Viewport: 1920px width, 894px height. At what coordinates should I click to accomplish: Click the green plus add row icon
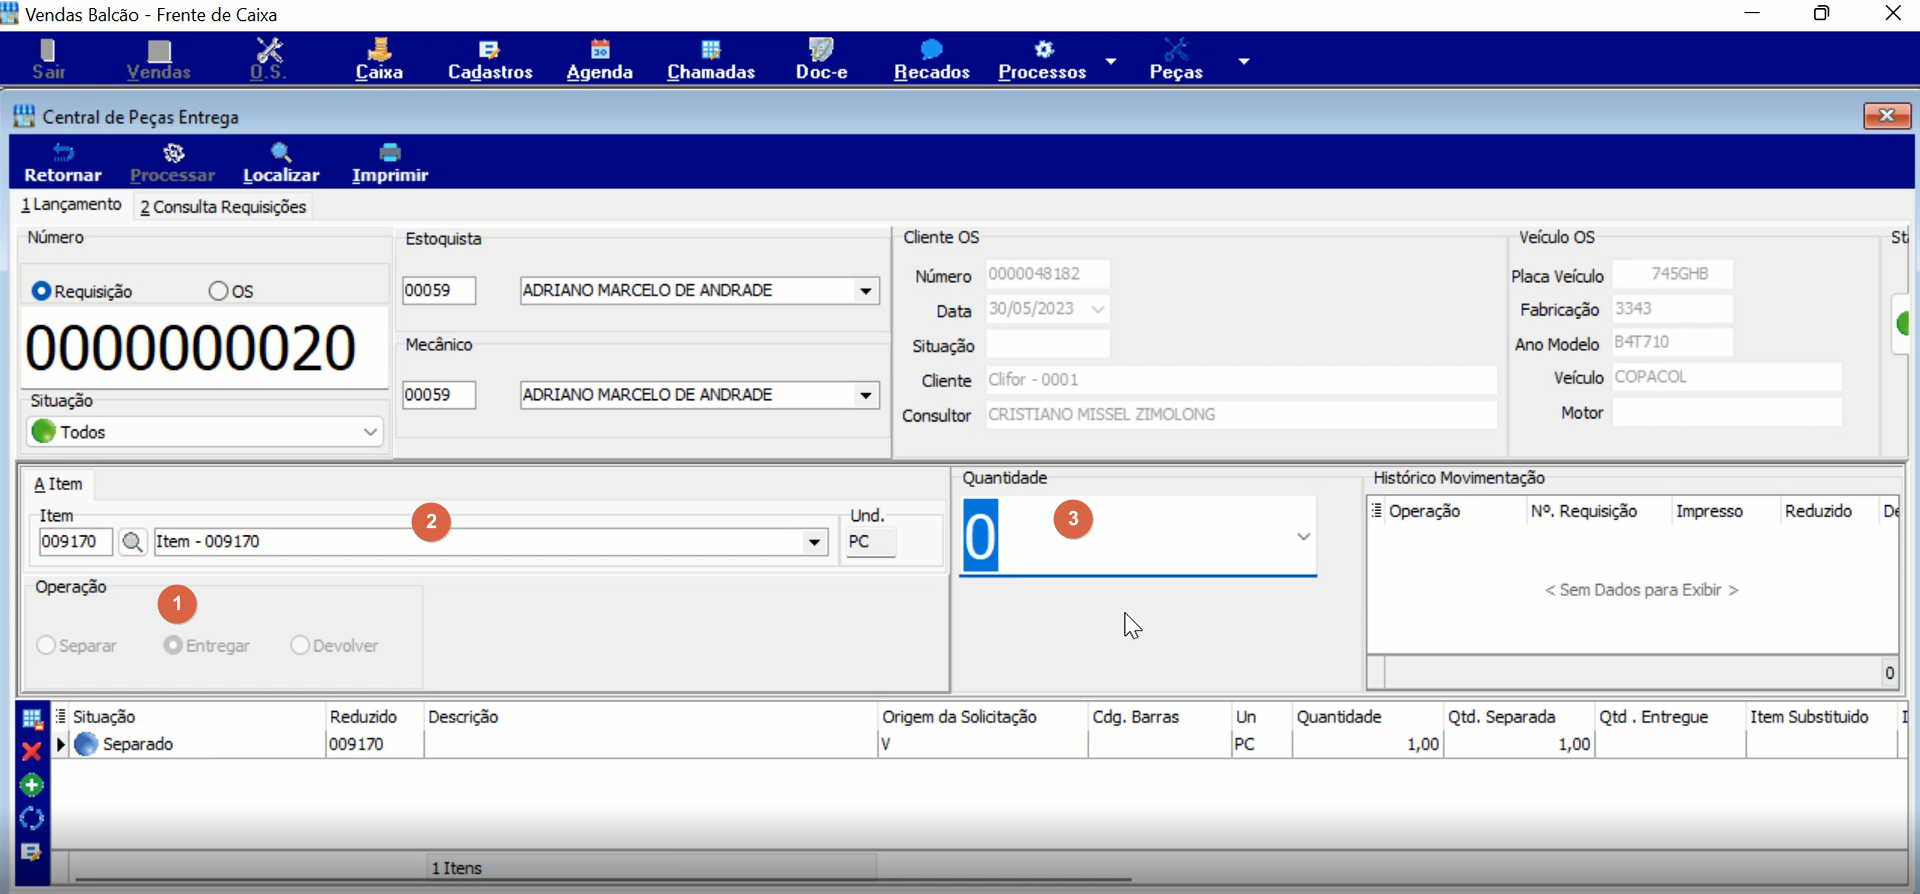point(32,785)
